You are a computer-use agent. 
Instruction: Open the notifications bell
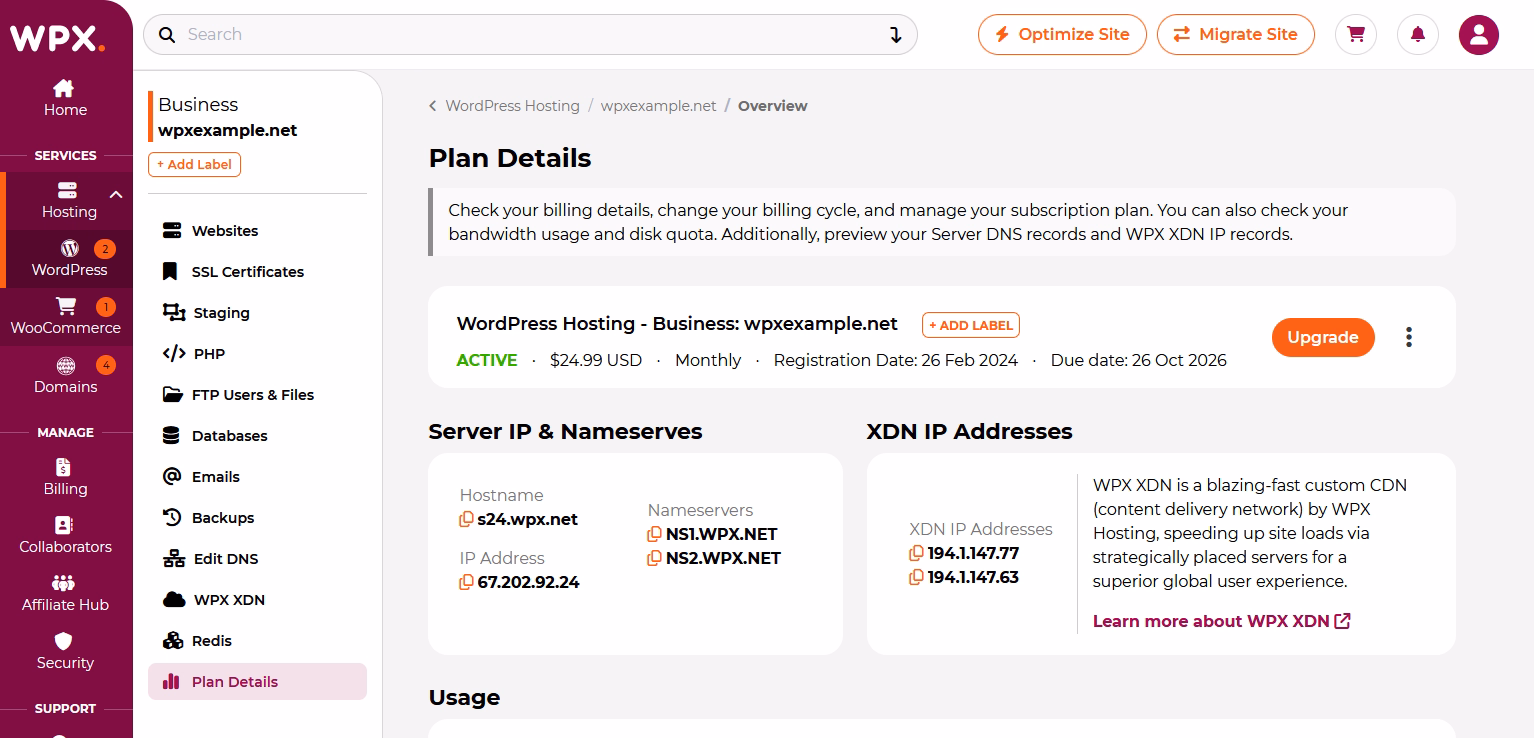1418,35
